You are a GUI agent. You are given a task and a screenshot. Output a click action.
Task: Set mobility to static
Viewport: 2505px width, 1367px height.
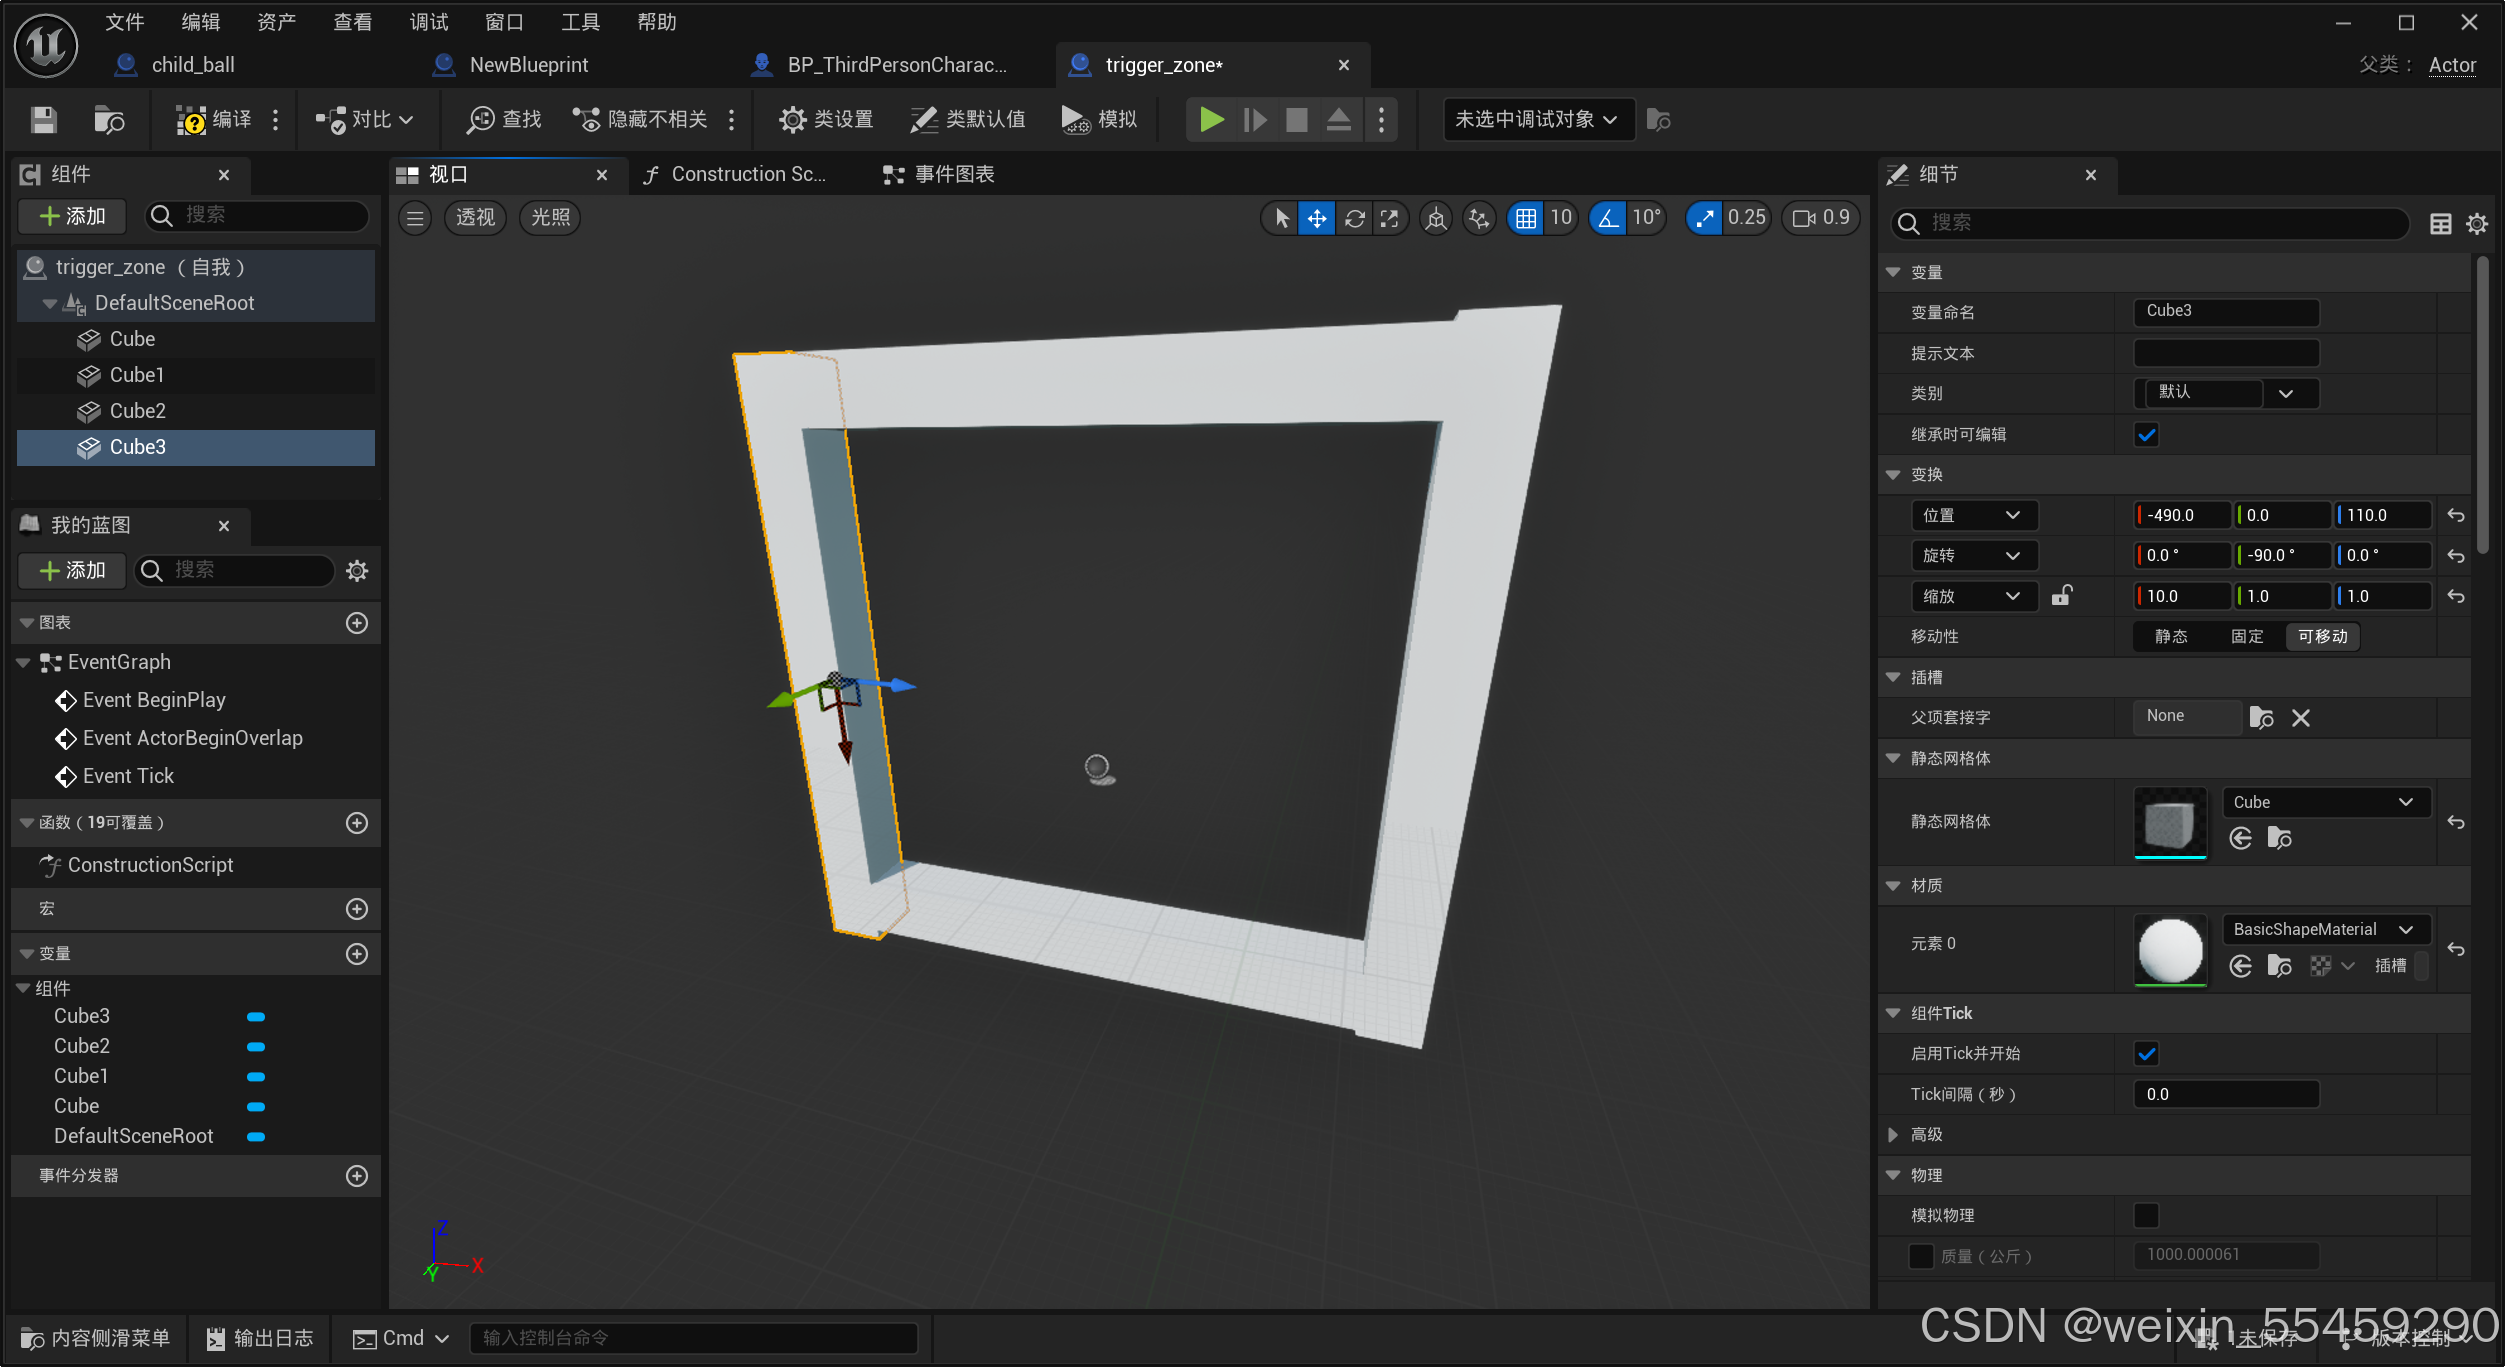pos(2170,637)
